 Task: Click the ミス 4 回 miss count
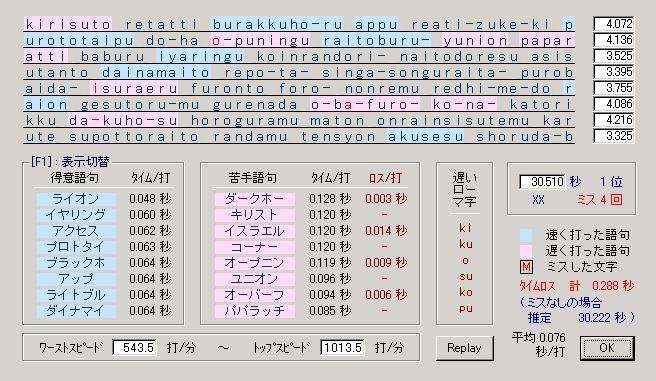(x=599, y=200)
